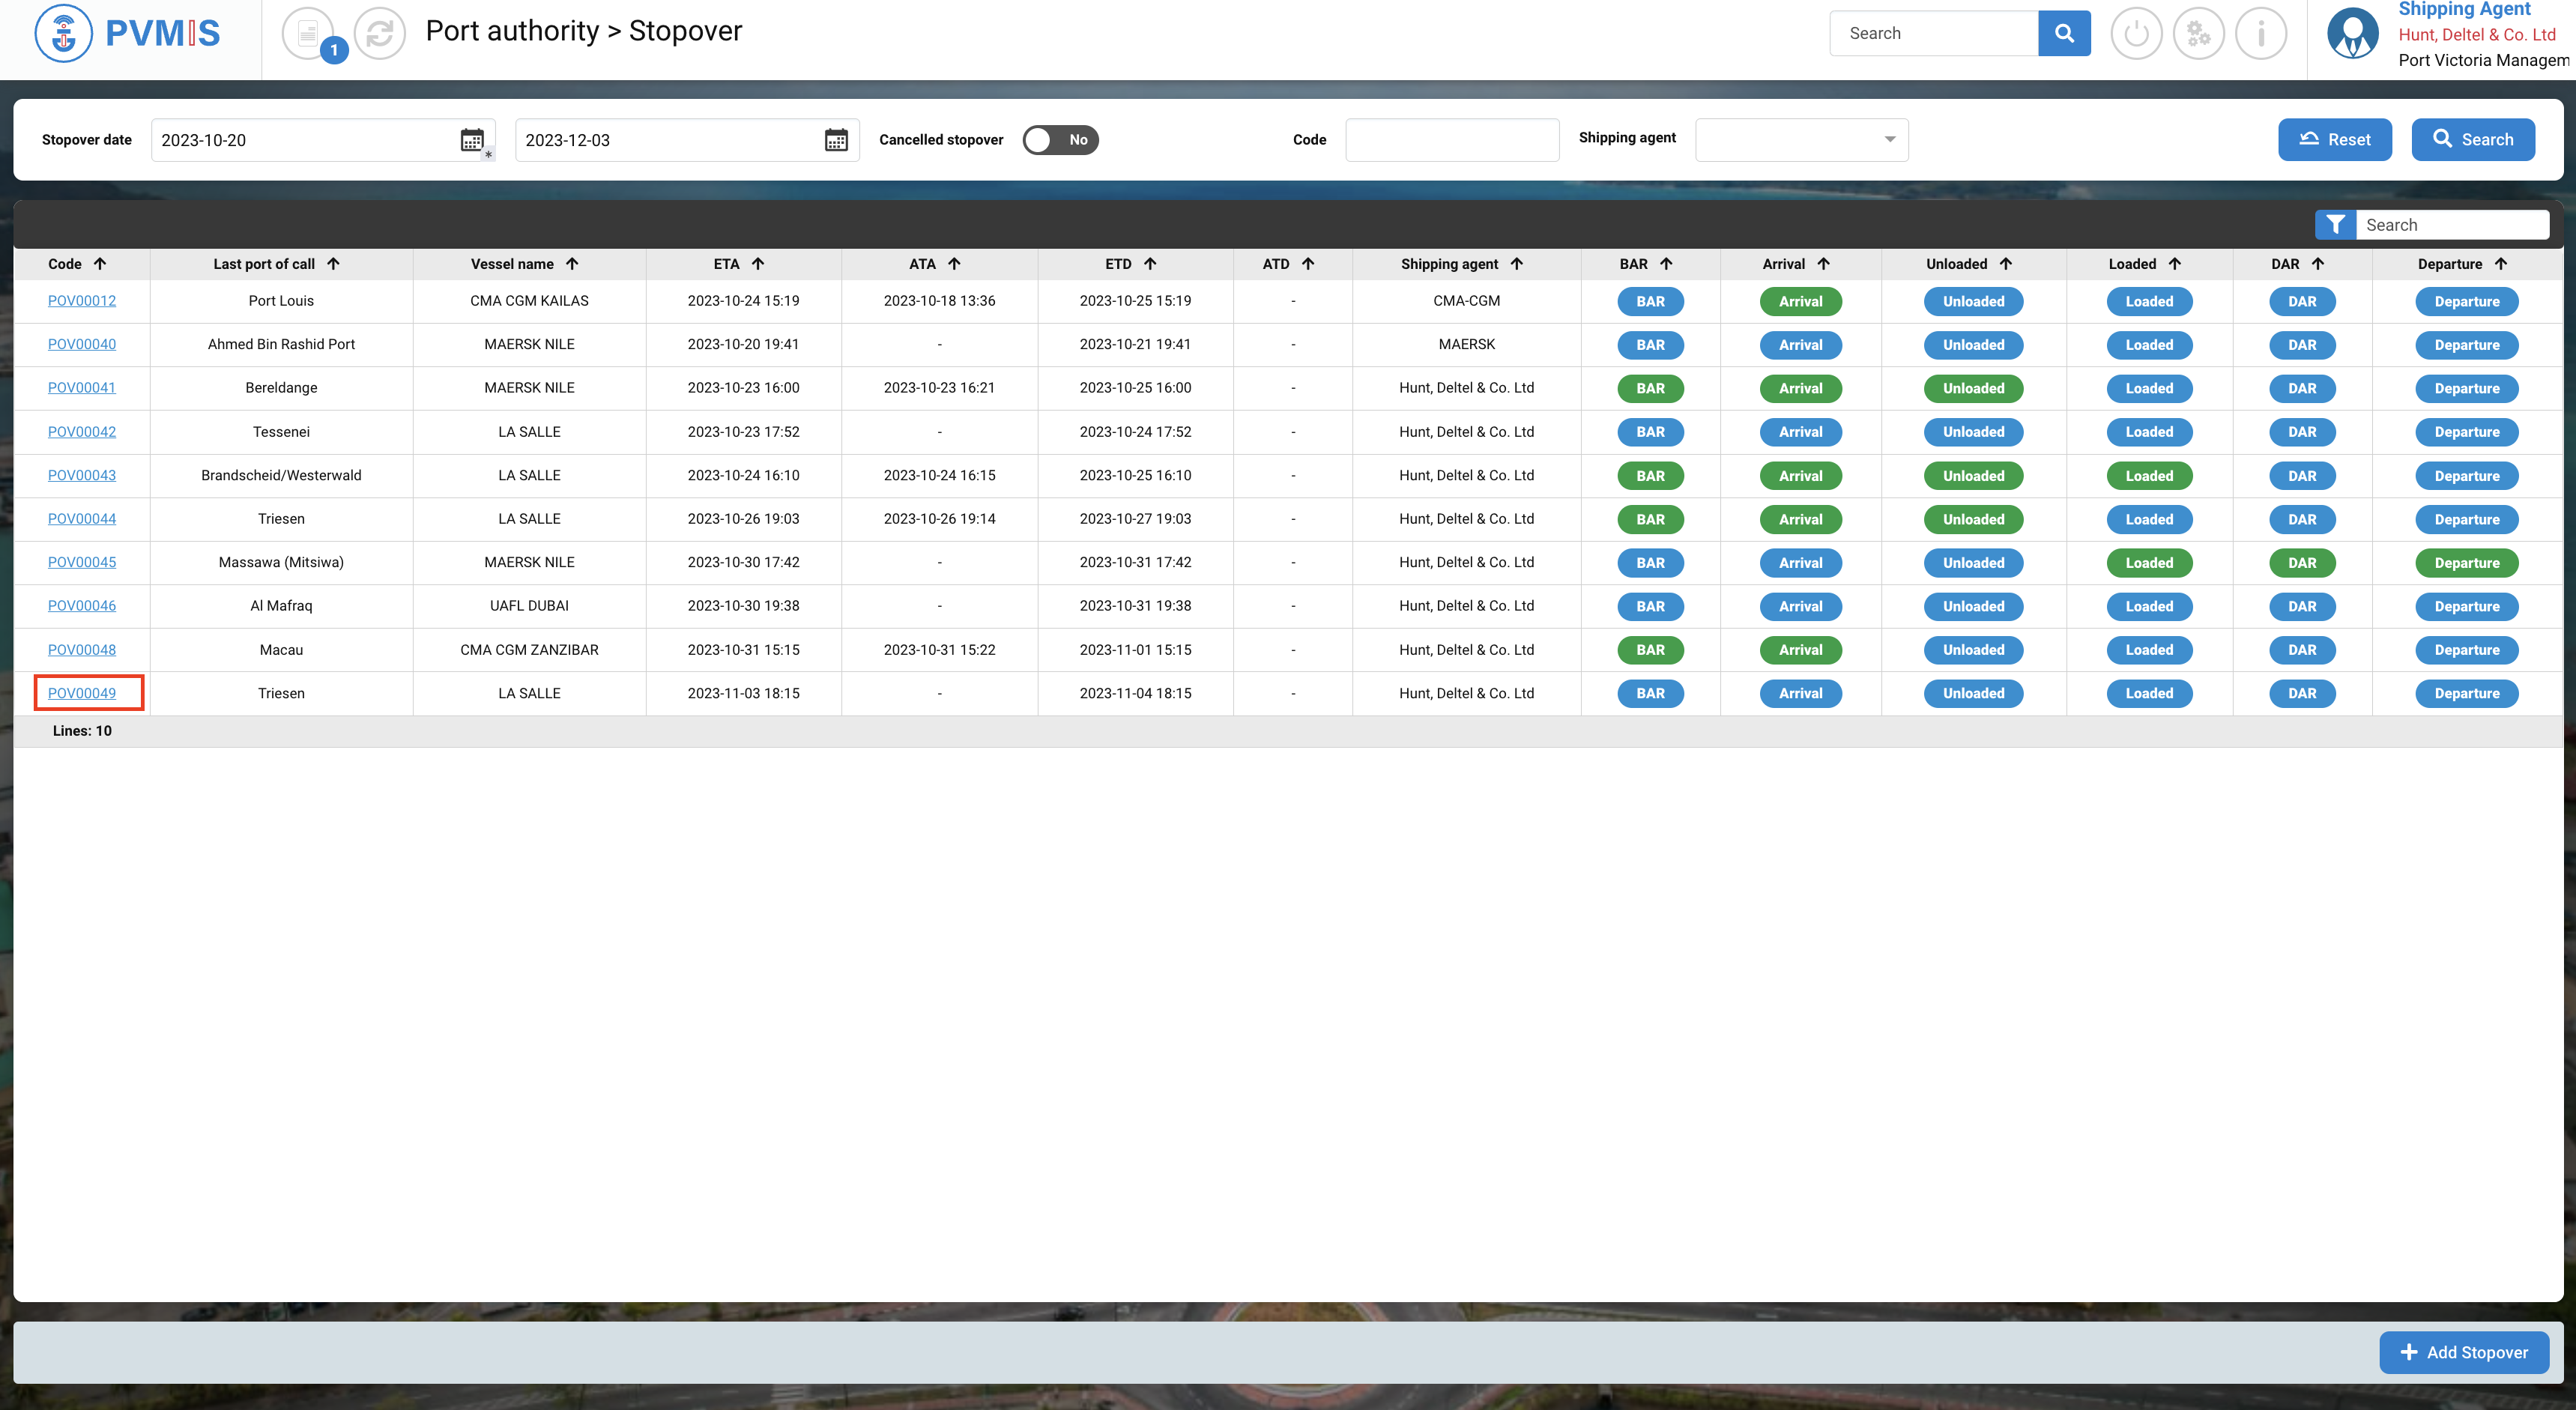Click the information icon
The width and height of the screenshot is (2576, 1410).
click(2261, 33)
